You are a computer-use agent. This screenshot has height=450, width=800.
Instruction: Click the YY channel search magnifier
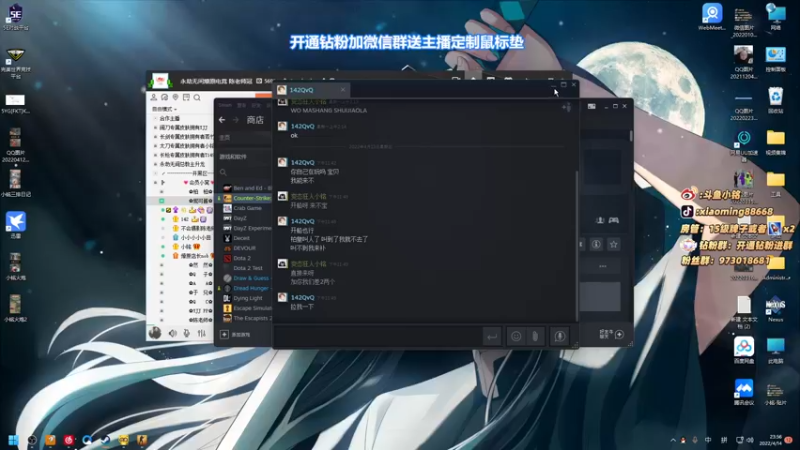point(197,97)
